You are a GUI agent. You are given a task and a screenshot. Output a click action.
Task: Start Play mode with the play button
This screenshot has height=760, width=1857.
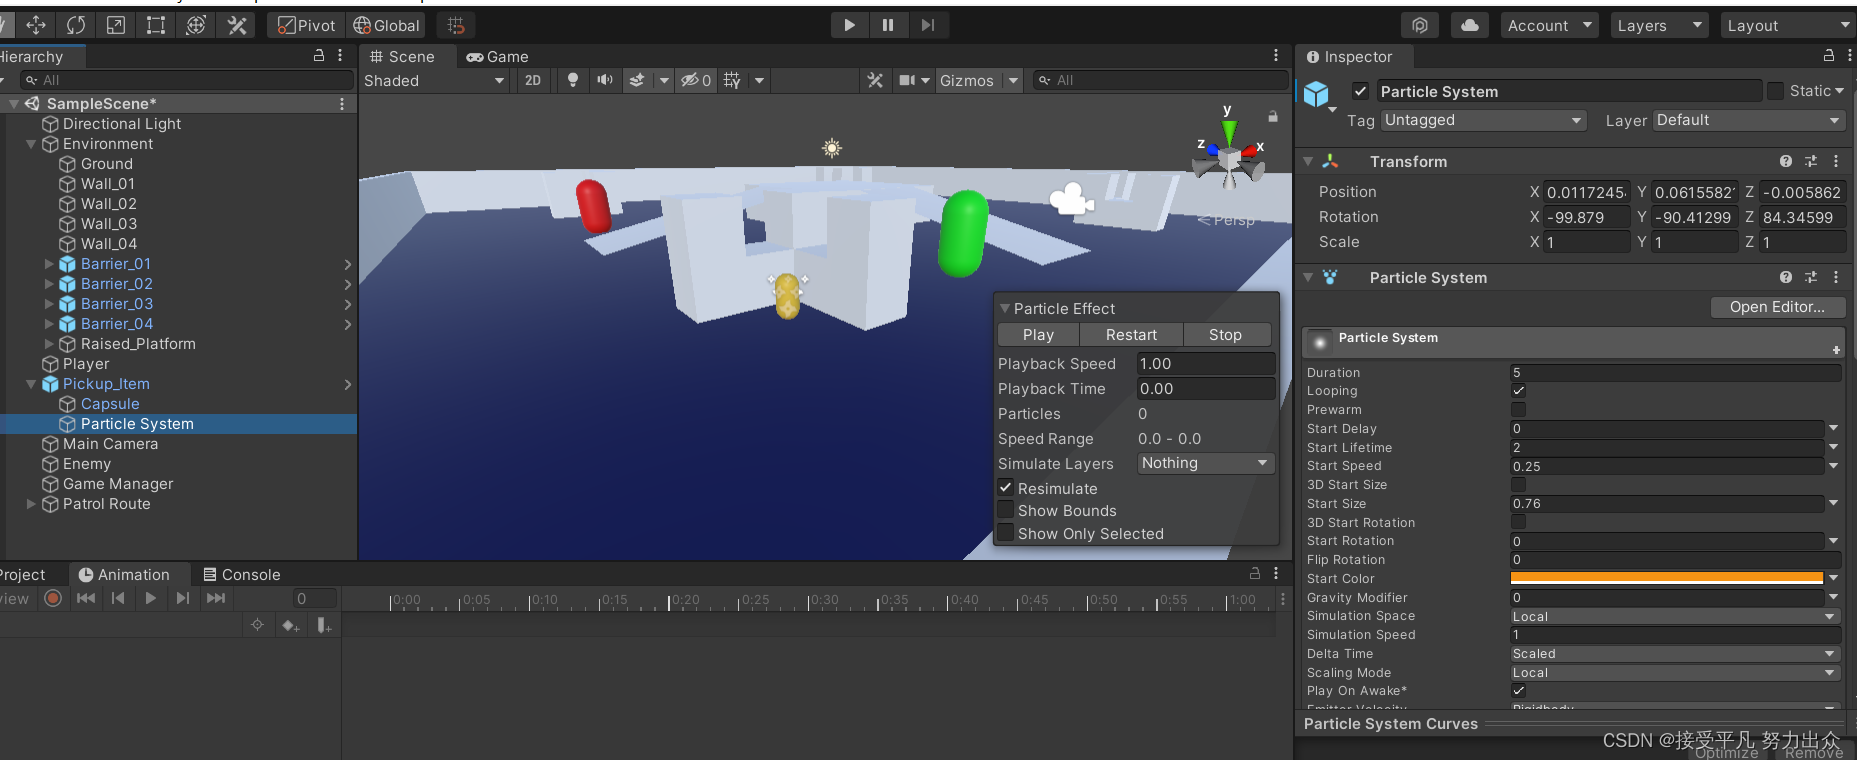pyautogui.click(x=849, y=25)
